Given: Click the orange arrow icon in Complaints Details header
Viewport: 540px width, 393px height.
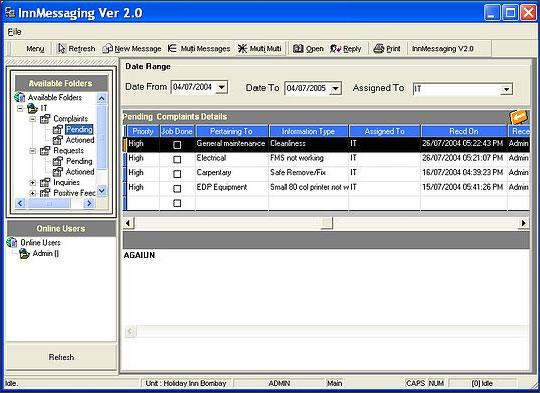Looking at the screenshot, I should (x=519, y=117).
